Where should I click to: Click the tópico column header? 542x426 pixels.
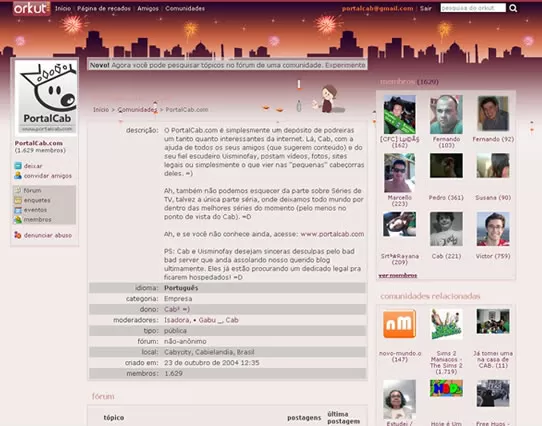click(x=114, y=418)
